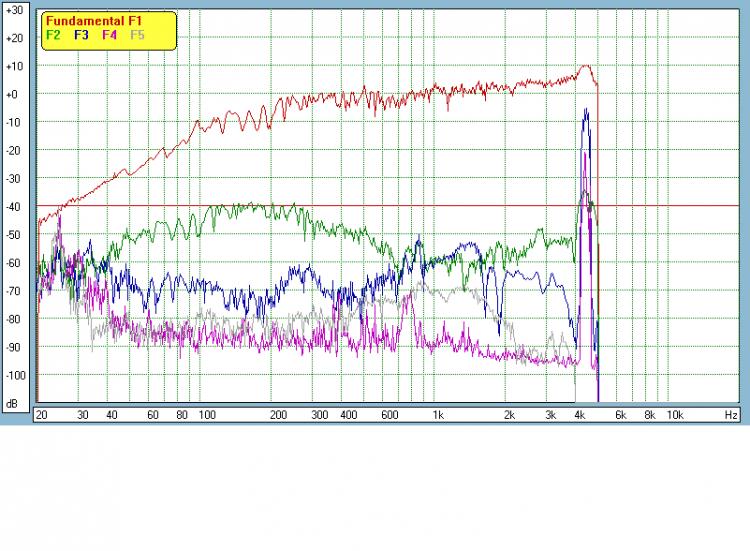750x551 pixels.
Task: Click the 1k frequency label
Action: point(438,415)
